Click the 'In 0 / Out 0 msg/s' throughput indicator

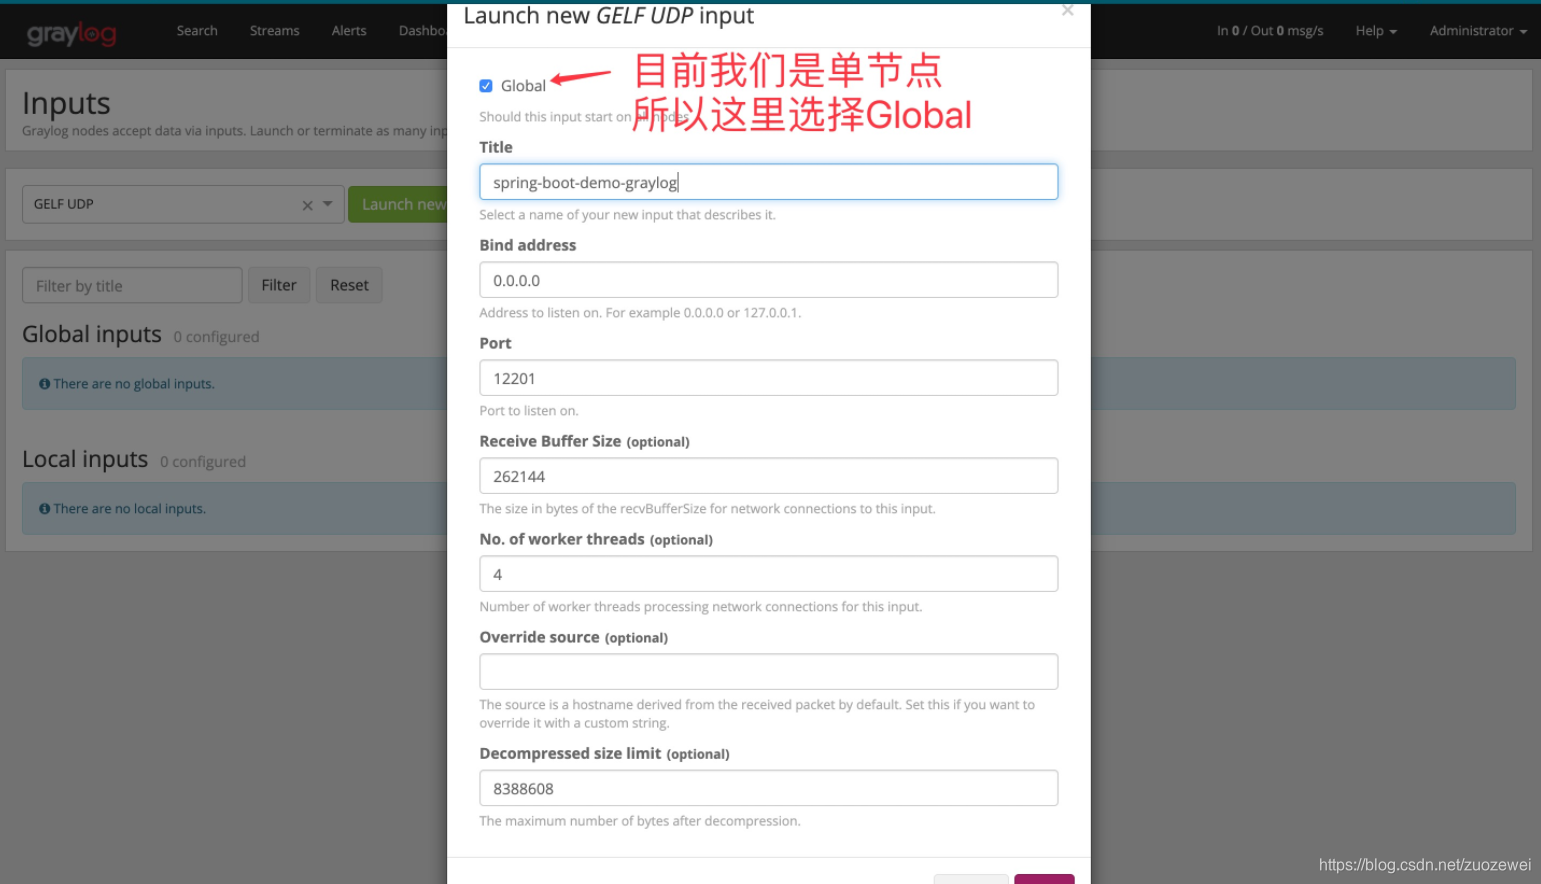pyautogui.click(x=1269, y=31)
